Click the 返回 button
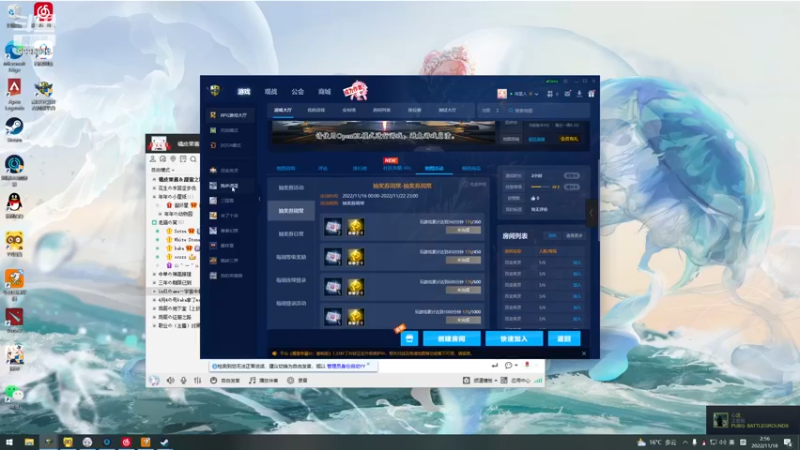 tap(564, 338)
